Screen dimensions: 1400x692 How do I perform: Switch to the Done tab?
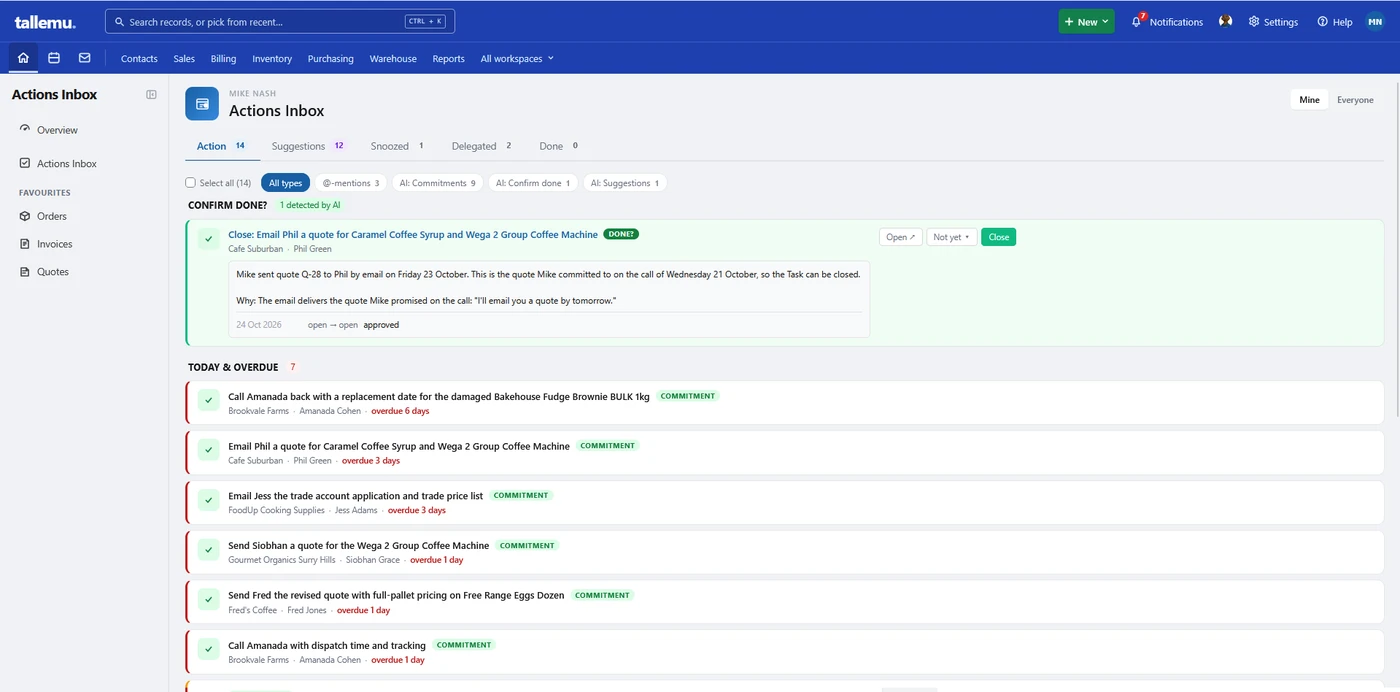(x=558, y=146)
